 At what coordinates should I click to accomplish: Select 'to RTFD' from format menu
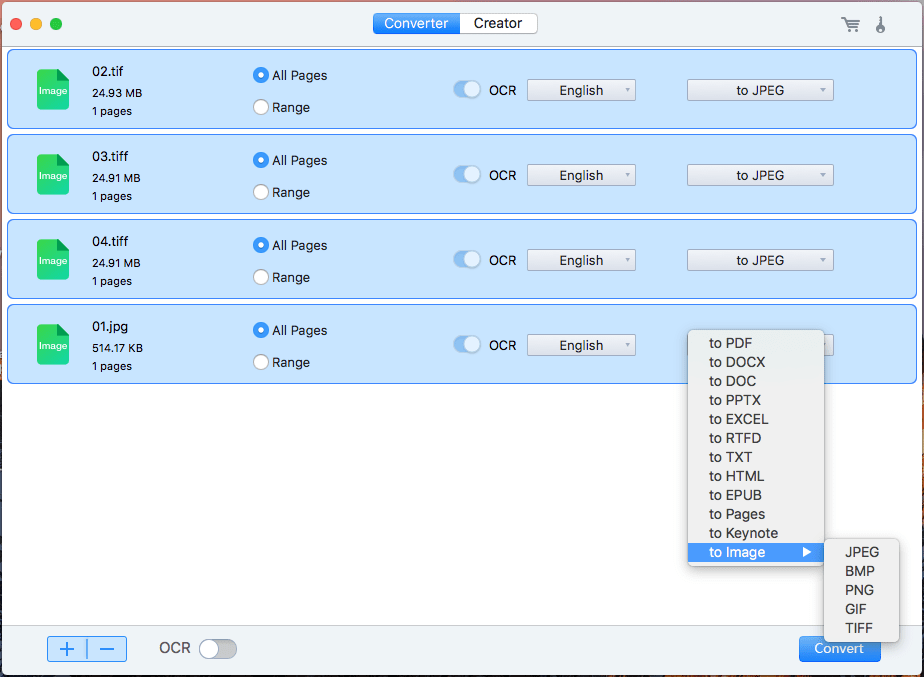pyautogui.click(x=755, y=438)
